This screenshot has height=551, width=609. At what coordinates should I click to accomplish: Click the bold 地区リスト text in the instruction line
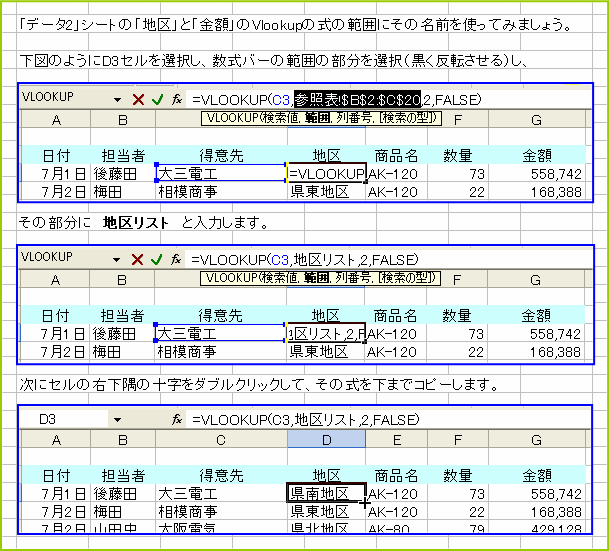coord(136,223)
